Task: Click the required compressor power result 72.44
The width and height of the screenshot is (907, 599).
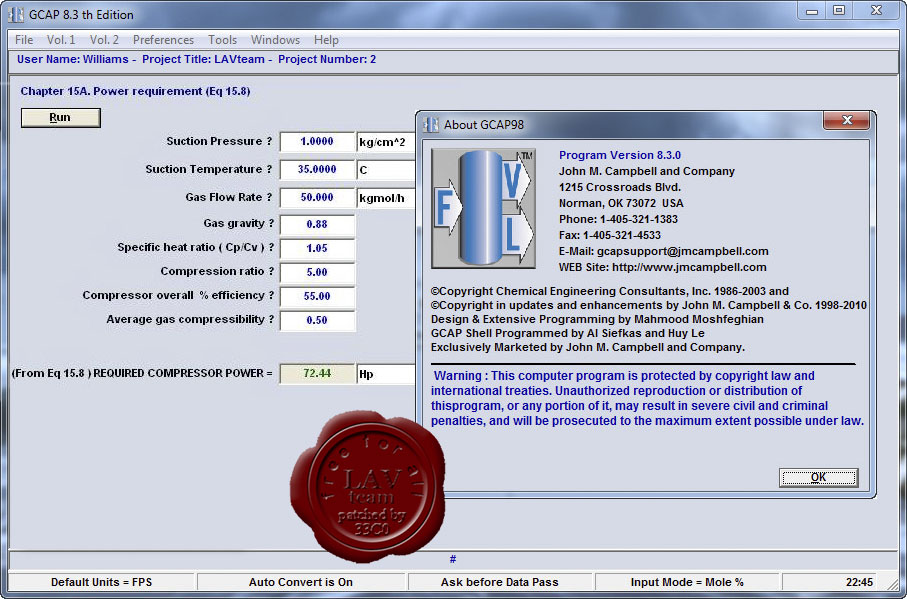Action: tap(317, 374)
